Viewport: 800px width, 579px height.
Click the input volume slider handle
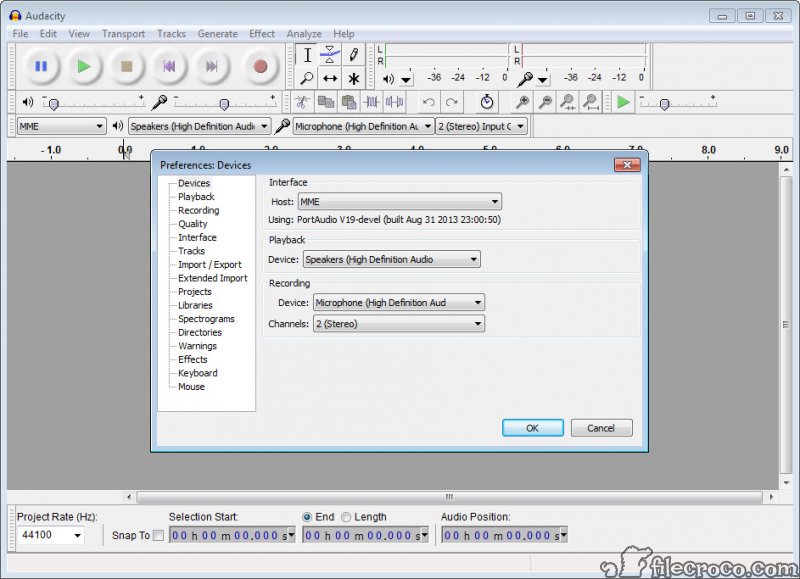coord(223,104)
